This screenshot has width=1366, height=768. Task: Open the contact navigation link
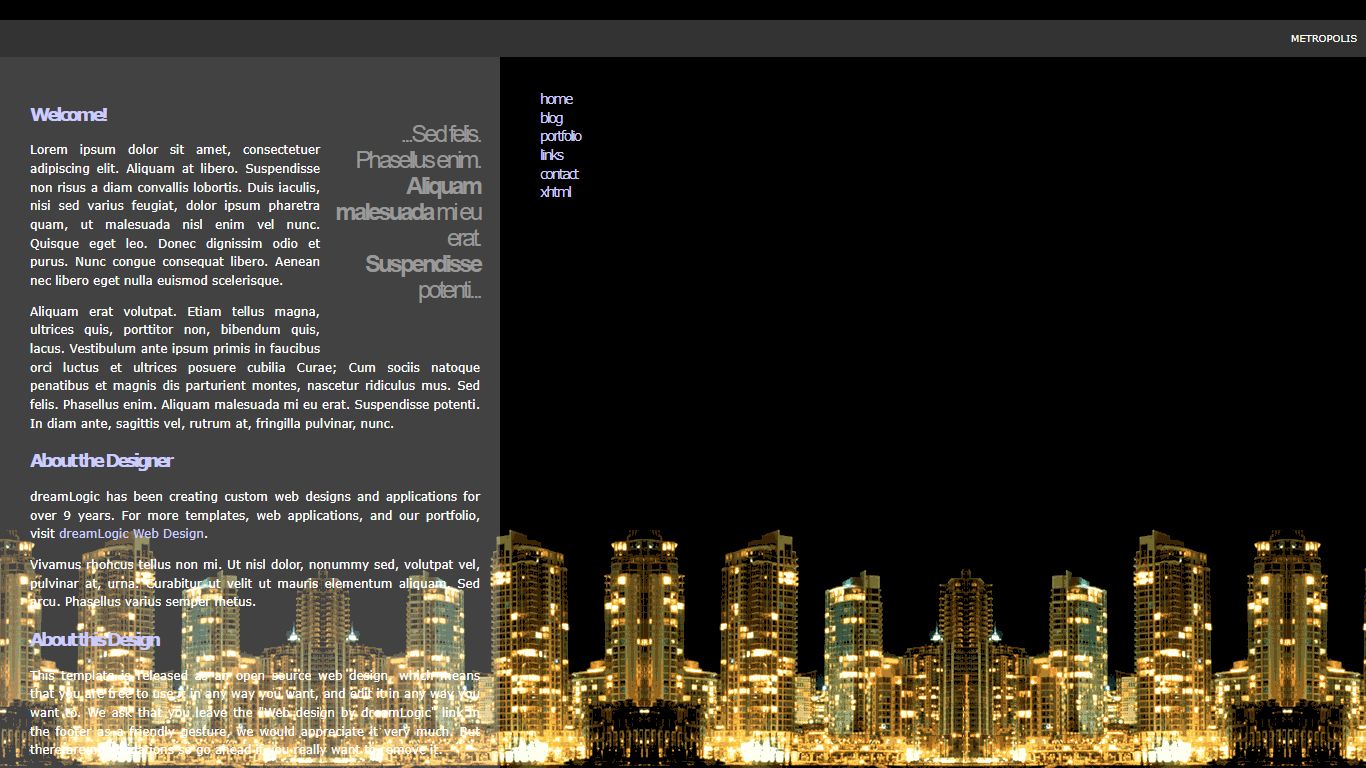point(559,174)
